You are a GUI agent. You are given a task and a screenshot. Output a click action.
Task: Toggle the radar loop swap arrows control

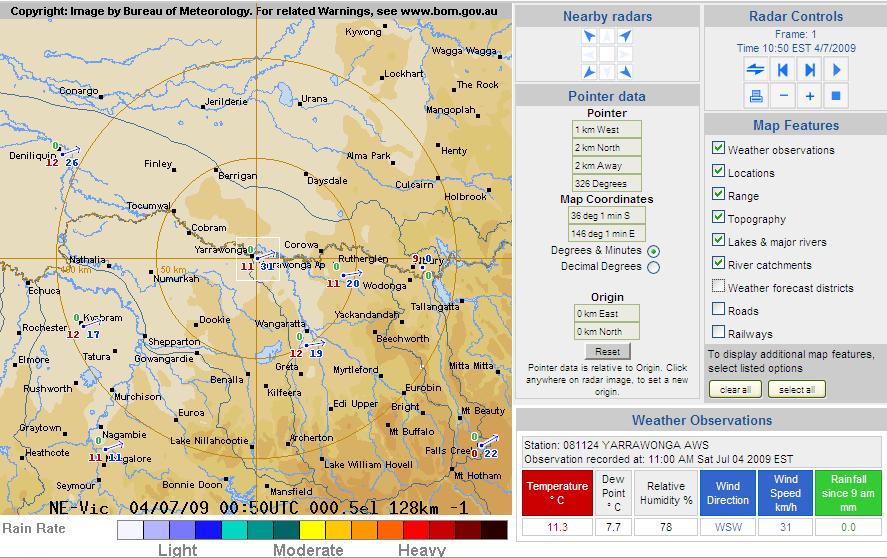pyautogui.click(x=756, y=70)
